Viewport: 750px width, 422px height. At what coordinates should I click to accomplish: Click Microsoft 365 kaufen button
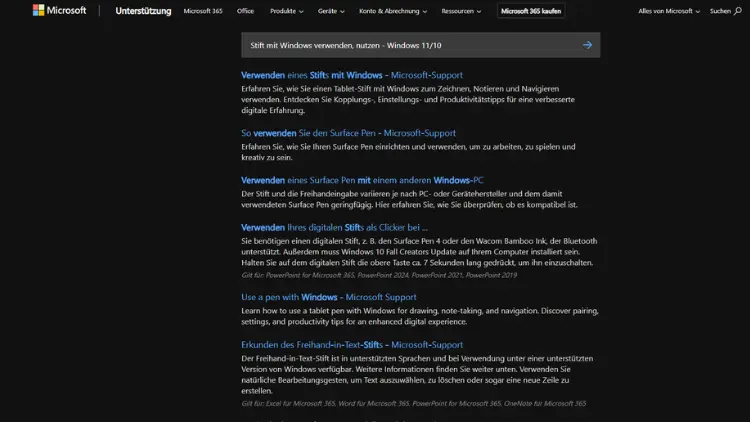(531, 11)
